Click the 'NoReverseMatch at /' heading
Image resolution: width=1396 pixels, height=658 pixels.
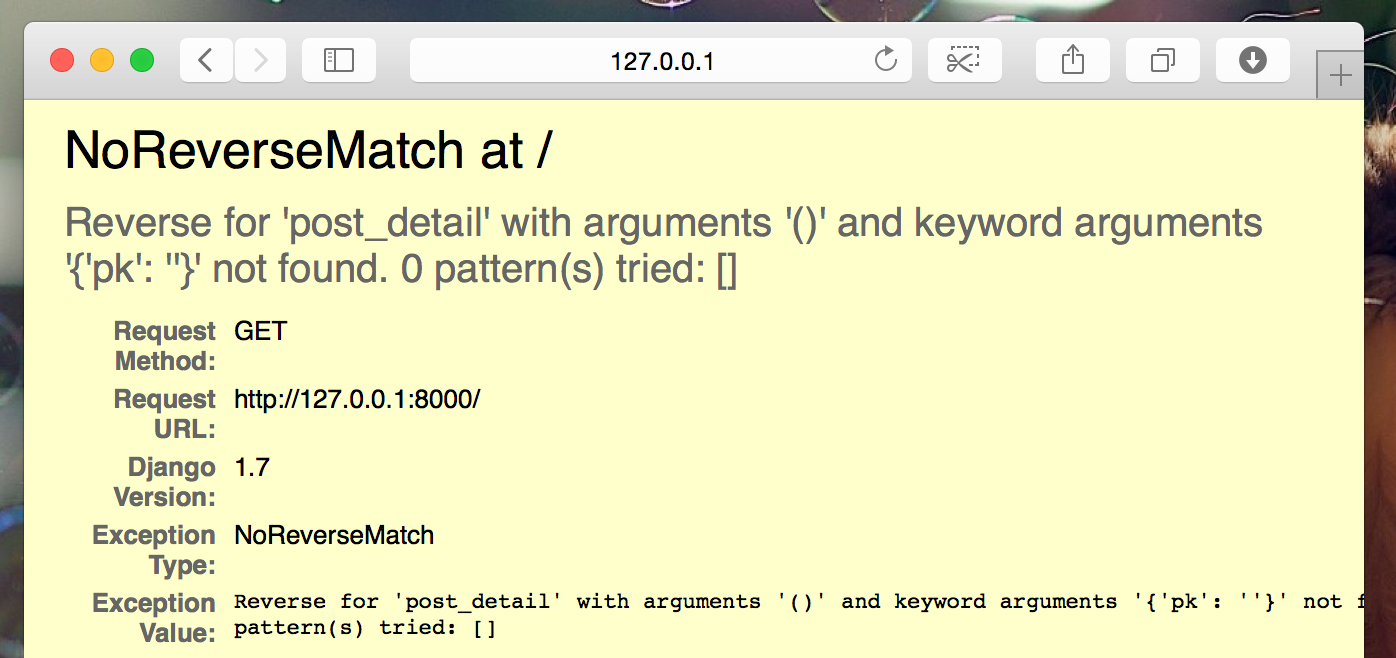tap(308, 151)
